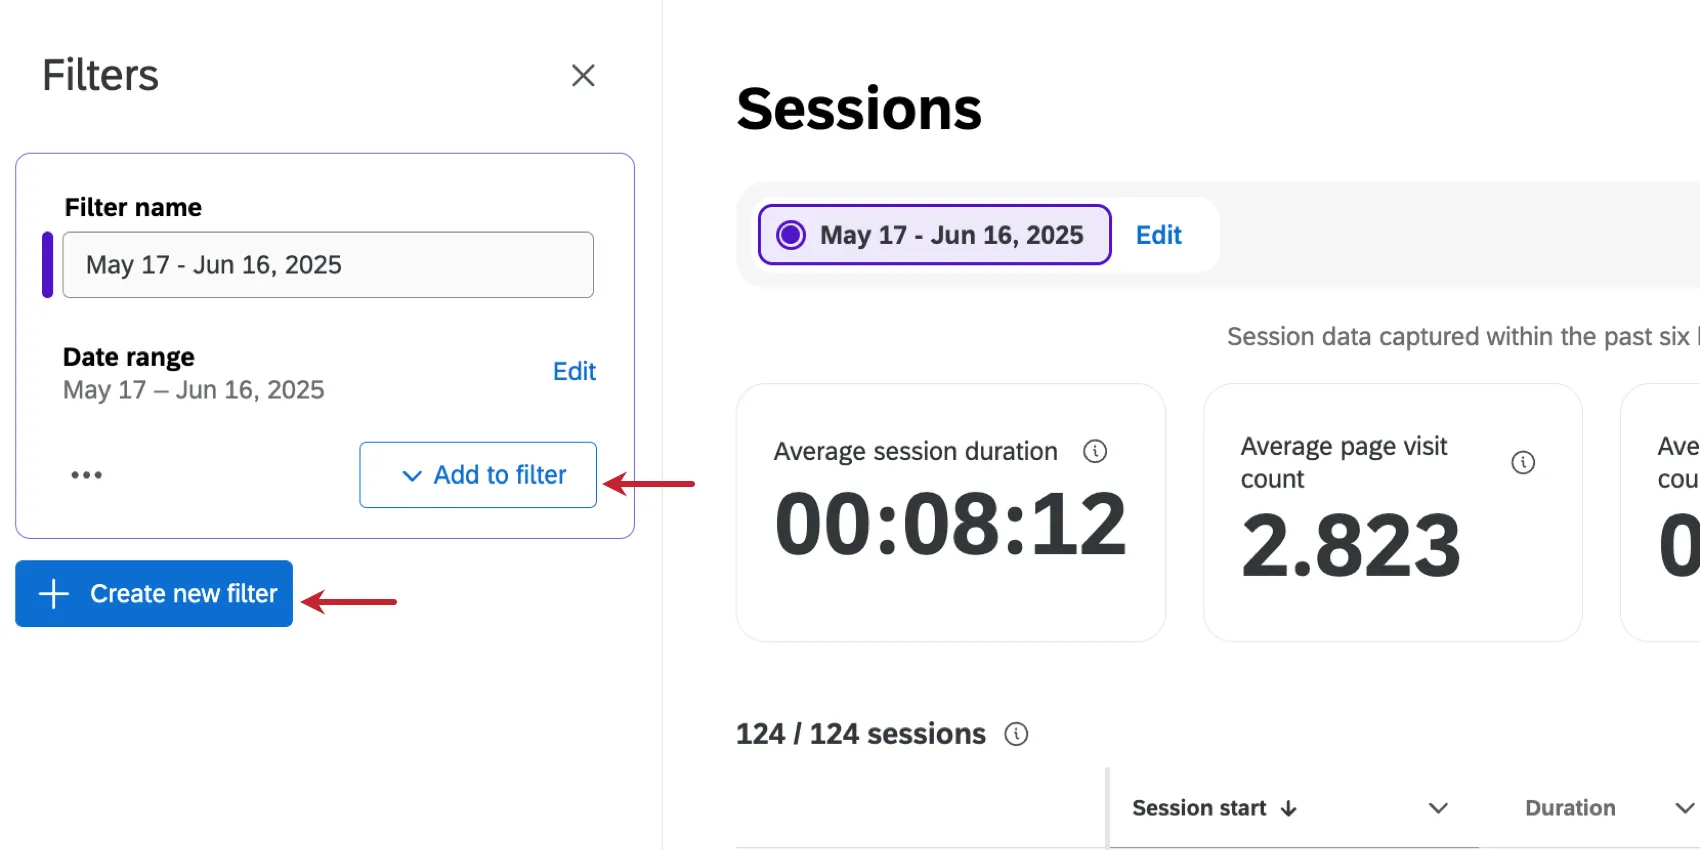Open the three-dot options menu in the filter card

86,475
